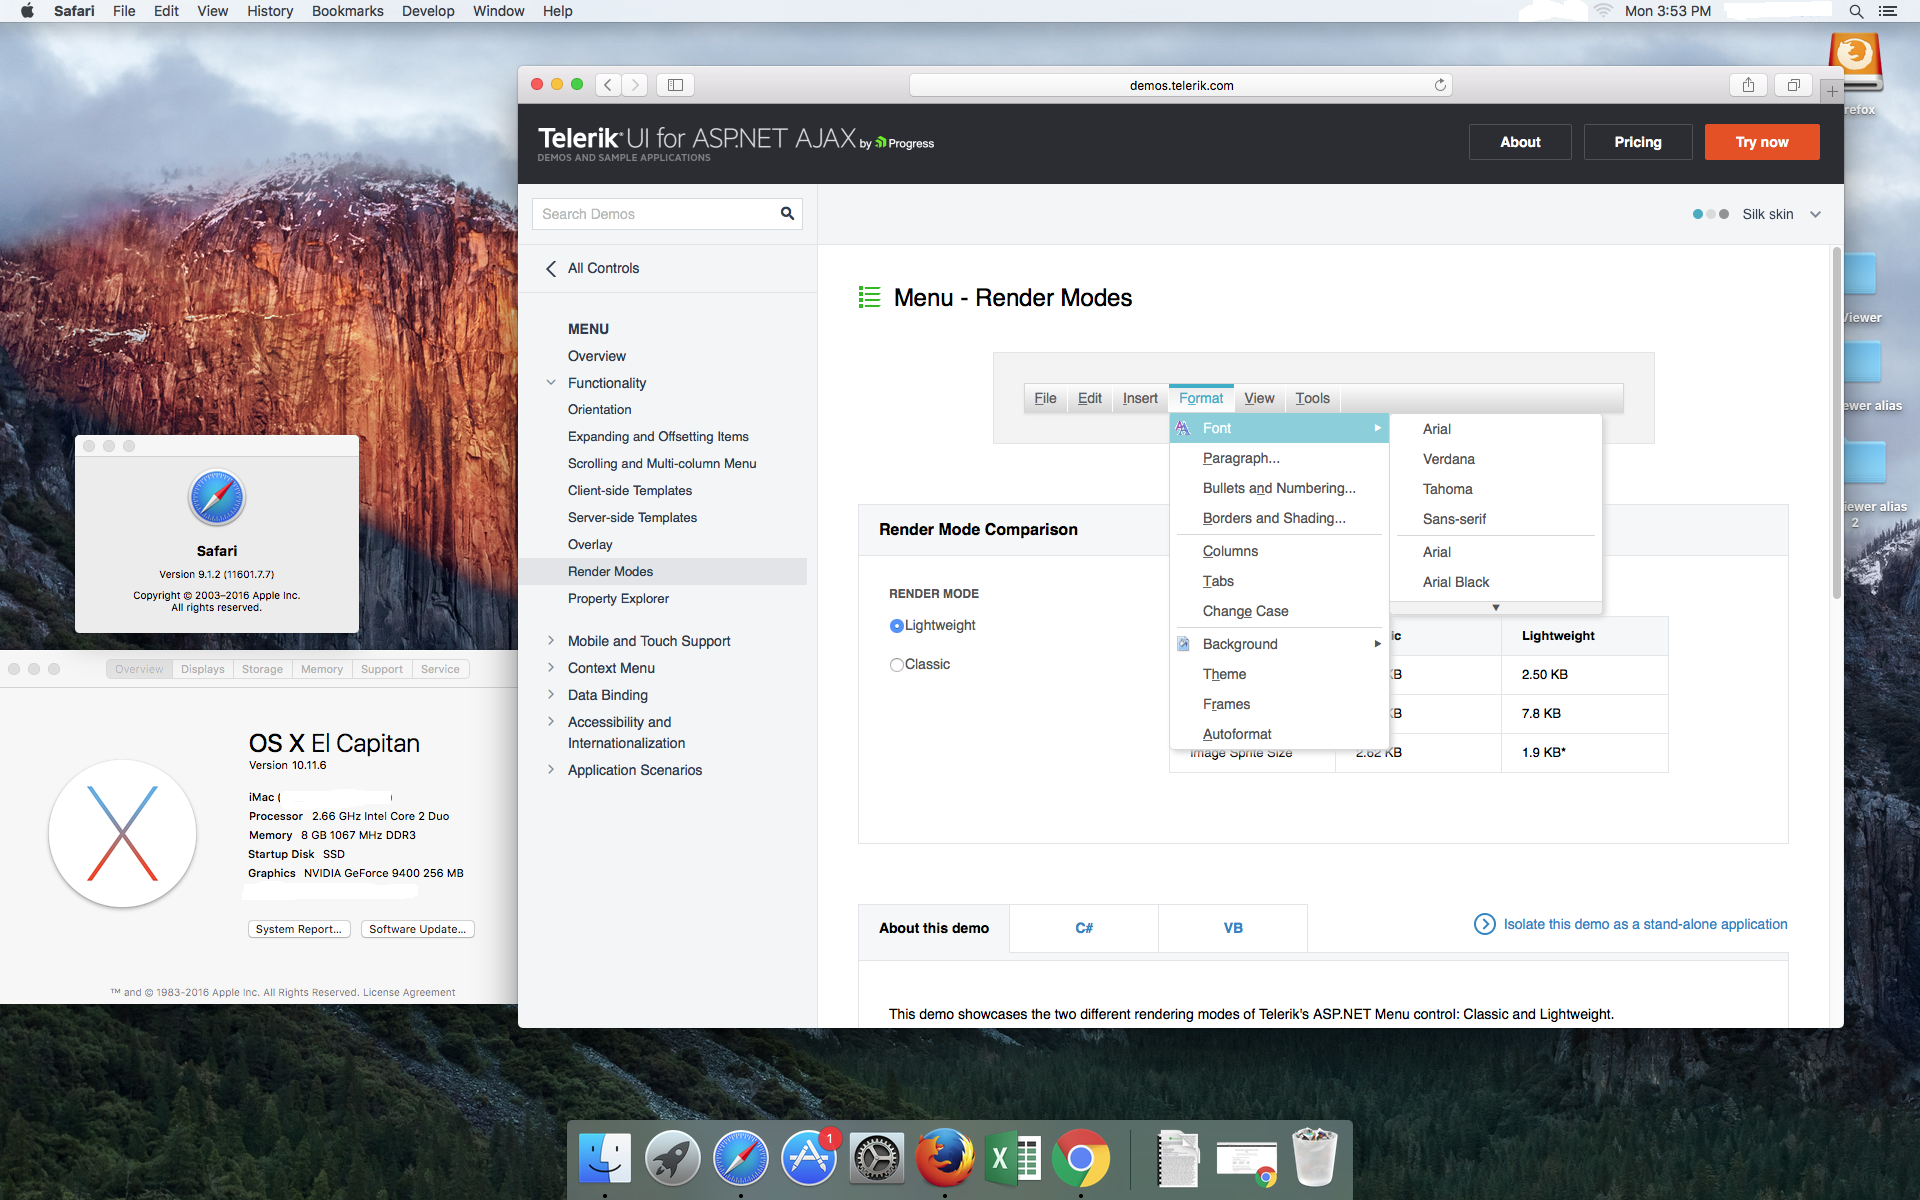
Task: Click the search magnifier in Search Demos
Action: [x=787, y=214]
